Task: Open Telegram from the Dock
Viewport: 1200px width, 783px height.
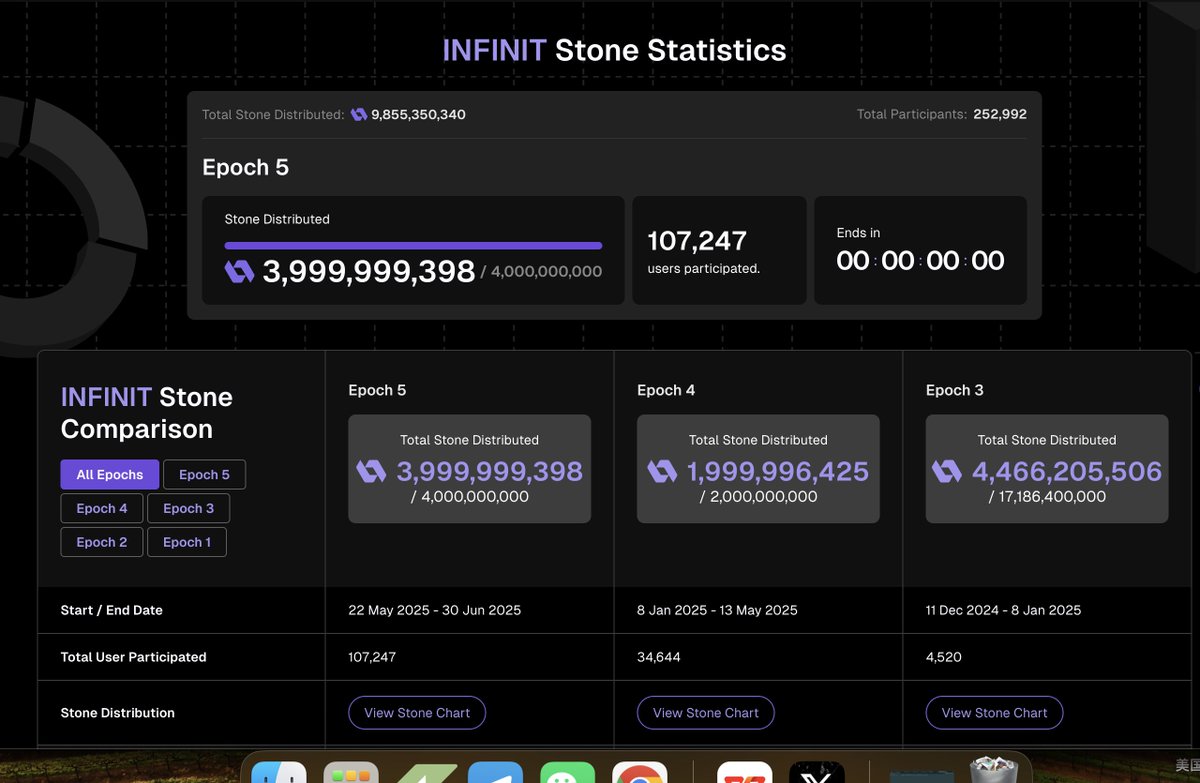Action: 495,773
